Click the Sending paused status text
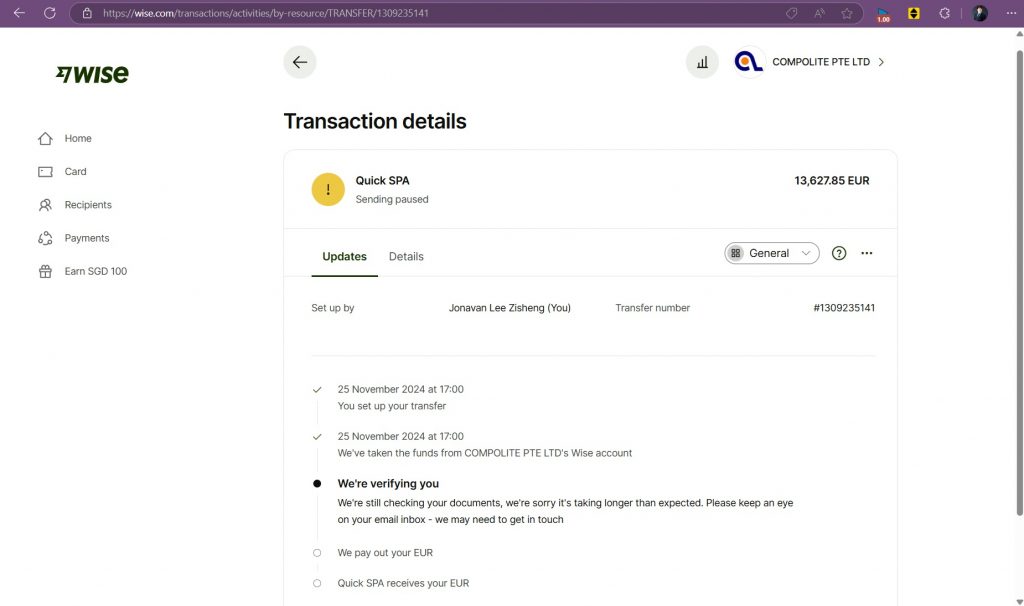The image size is (1024, 606). point(392,199)
